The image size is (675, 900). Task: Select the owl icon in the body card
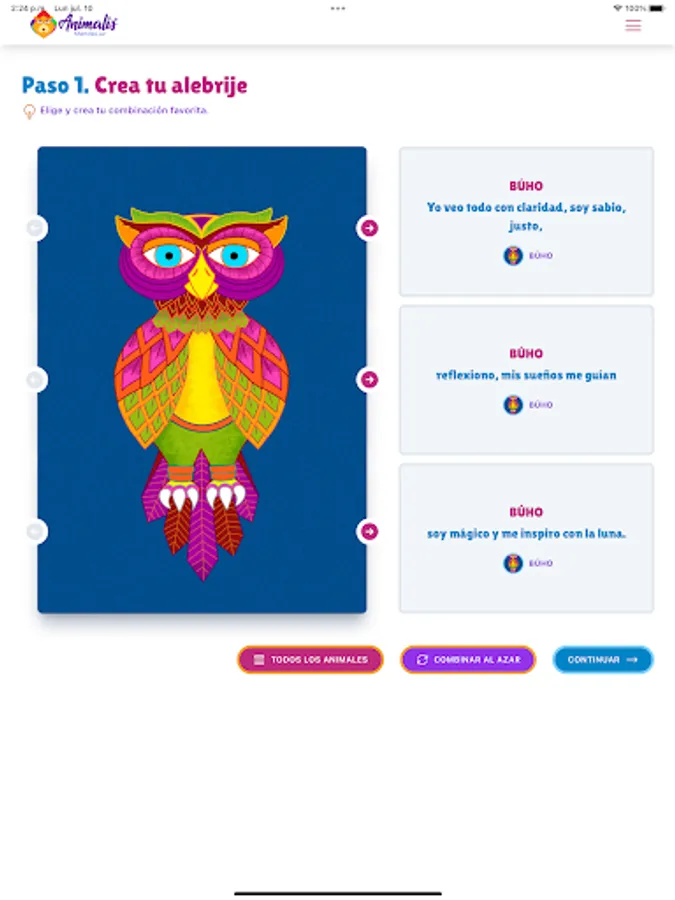point(513,405)
